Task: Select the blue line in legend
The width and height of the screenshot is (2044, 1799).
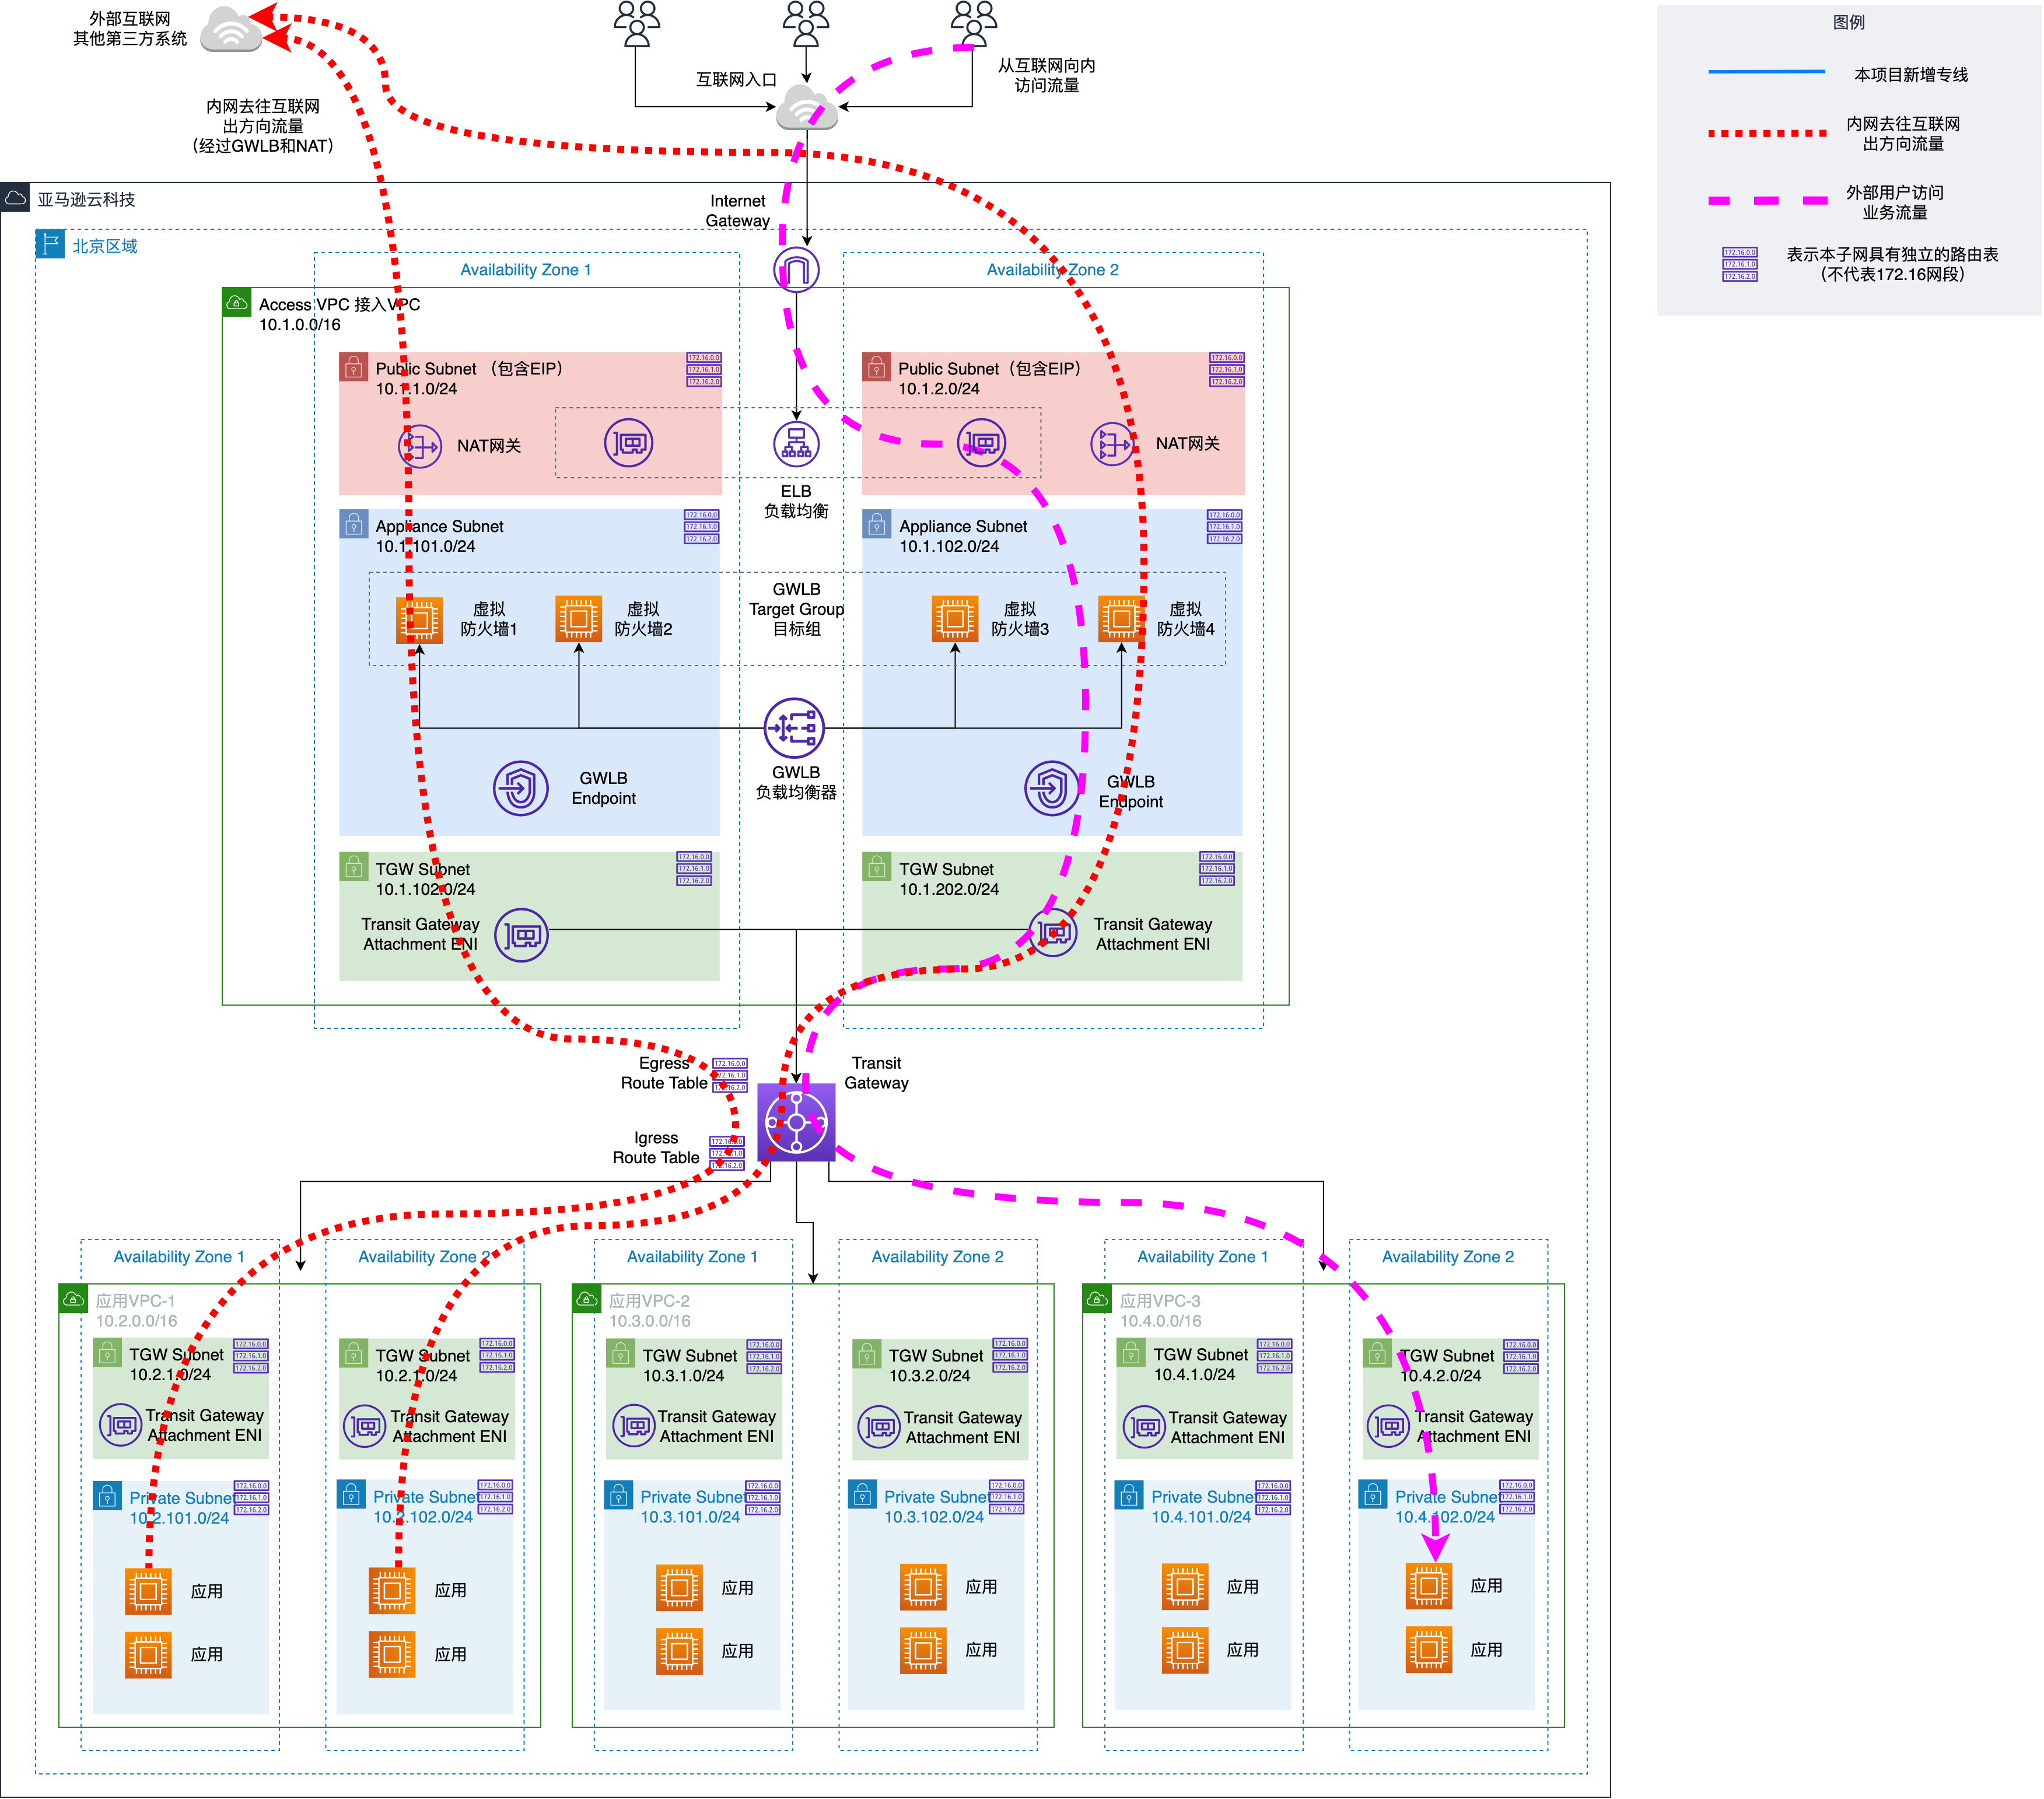Action: [1767, 72]
